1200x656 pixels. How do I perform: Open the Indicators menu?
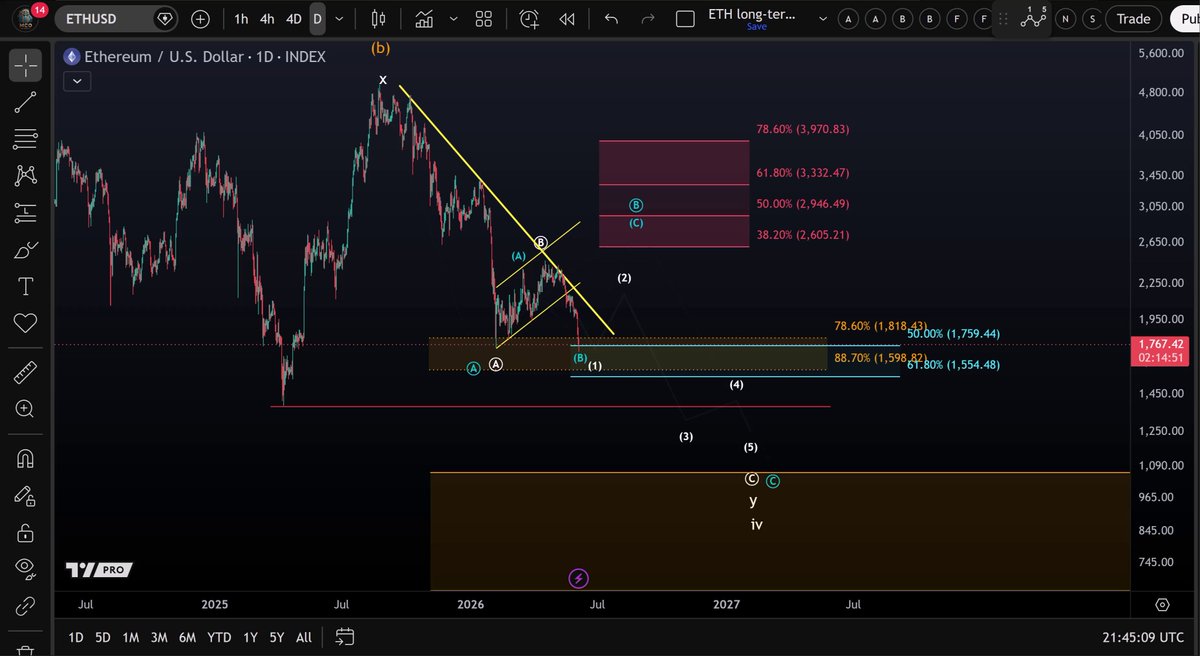tap(425, 18)
